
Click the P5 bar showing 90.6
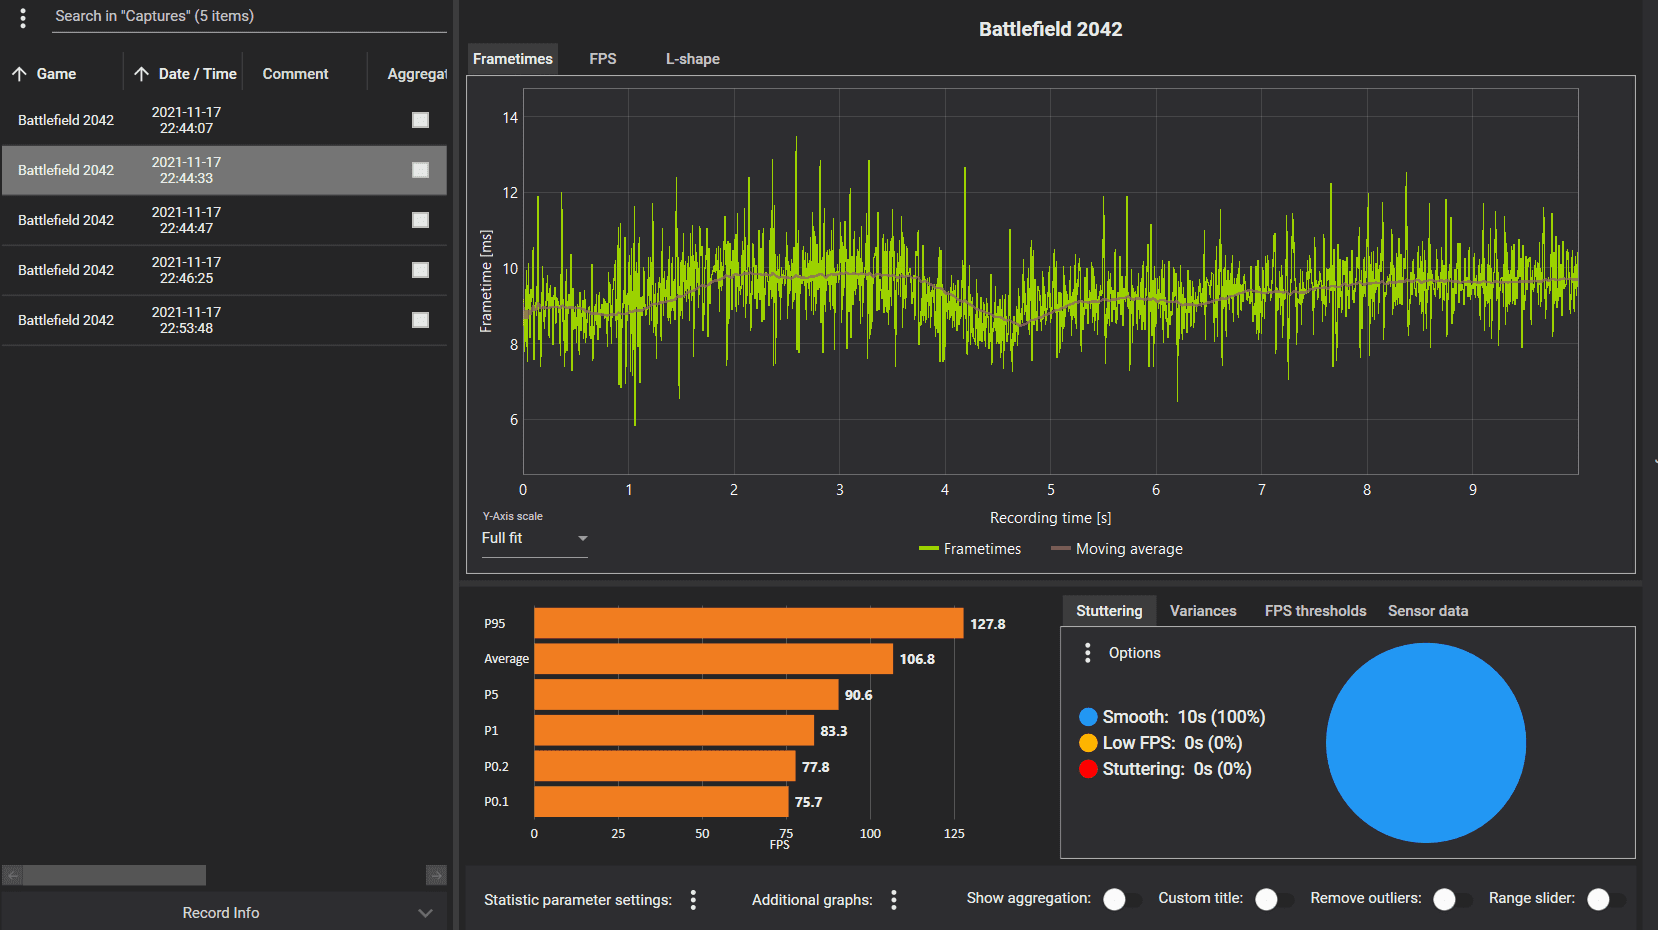(686, 695)
